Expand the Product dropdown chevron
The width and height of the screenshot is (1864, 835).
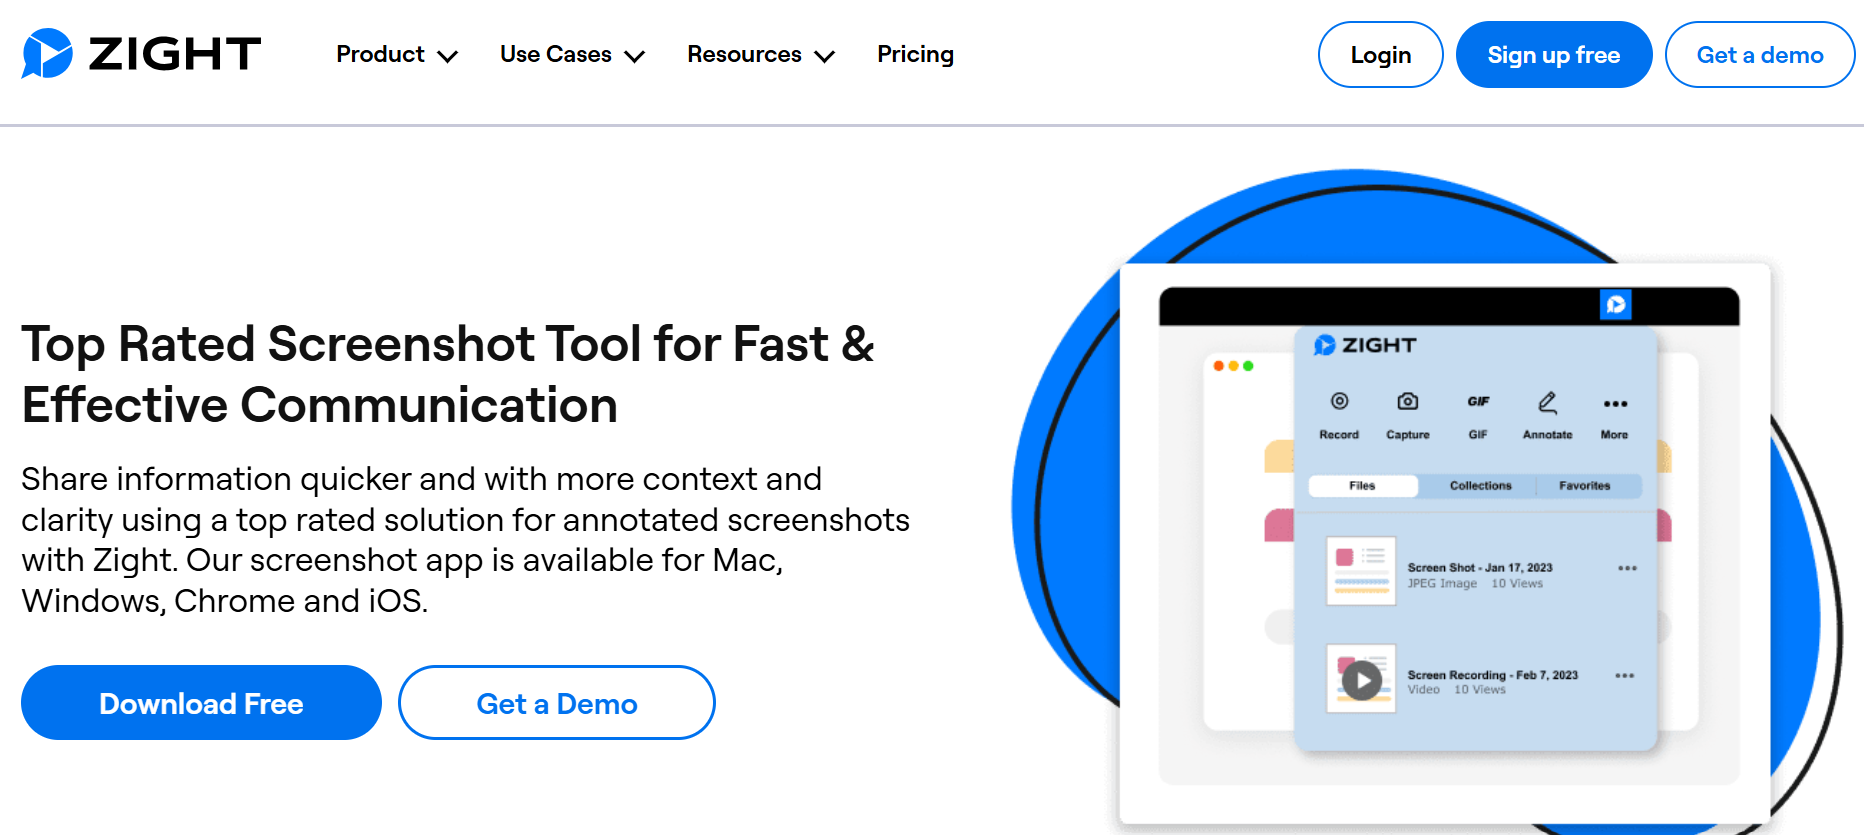(448, 56)
